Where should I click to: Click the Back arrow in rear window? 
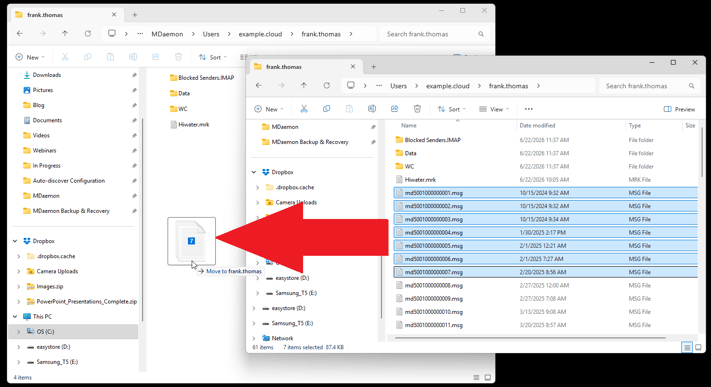coord(19,34)
